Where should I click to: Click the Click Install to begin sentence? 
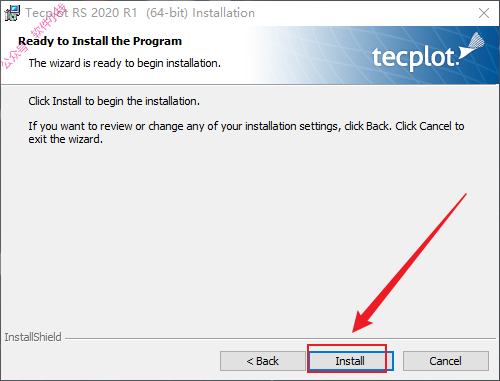point(114,101)
